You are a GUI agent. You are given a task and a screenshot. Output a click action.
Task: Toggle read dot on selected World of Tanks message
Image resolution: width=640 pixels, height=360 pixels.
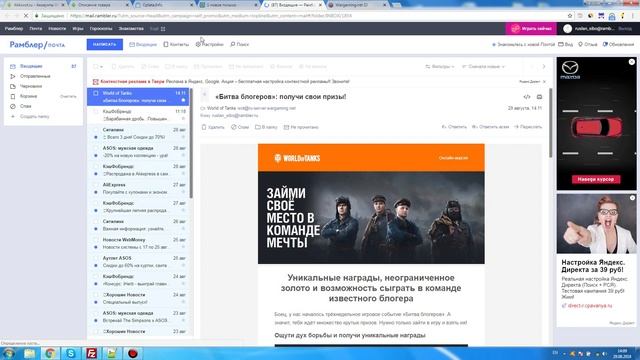pos(183,100)
